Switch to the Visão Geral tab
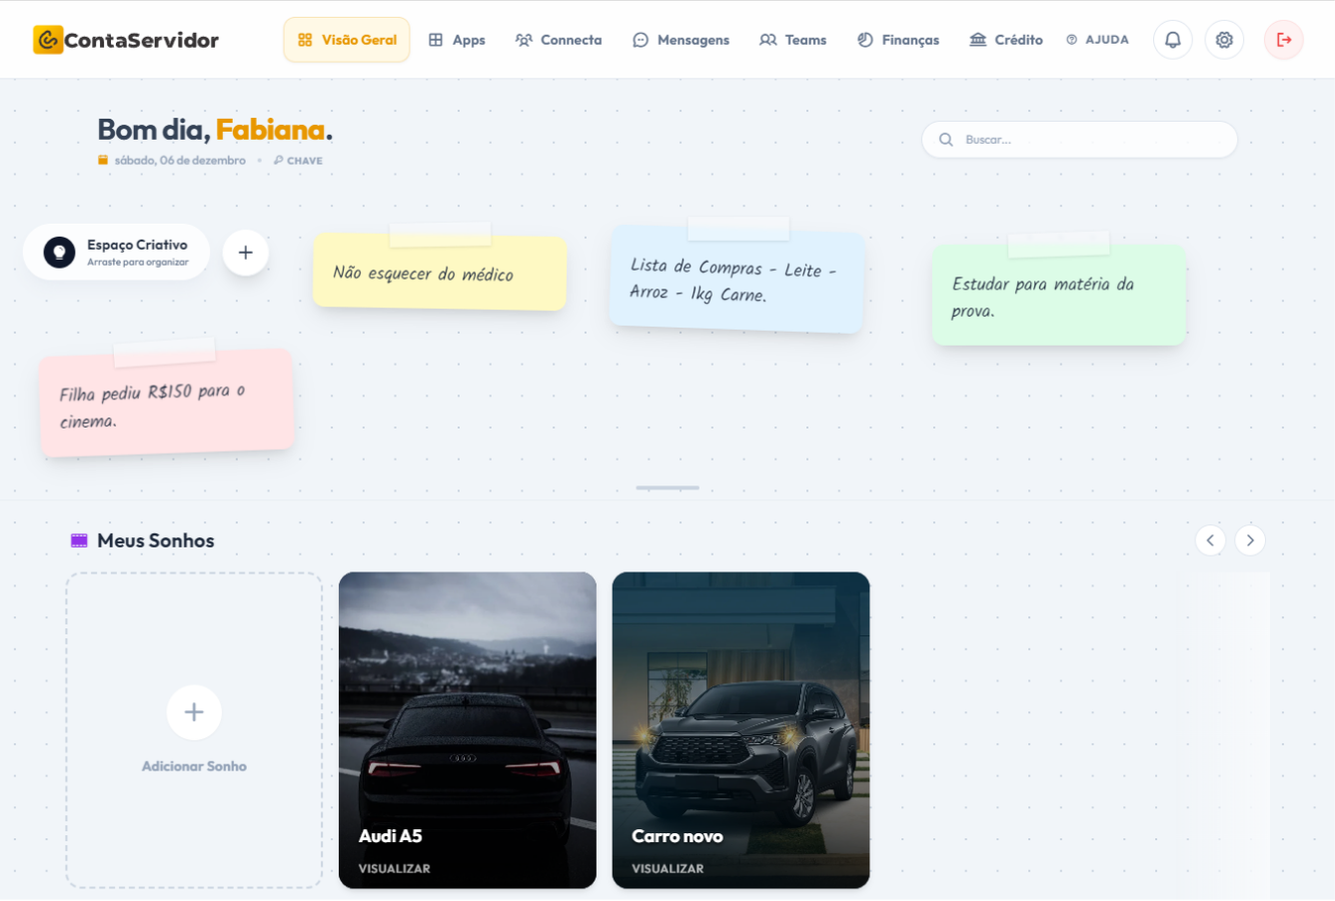Image resolution: width=1335 pixels, height=901 pixels. pos(346,39)
